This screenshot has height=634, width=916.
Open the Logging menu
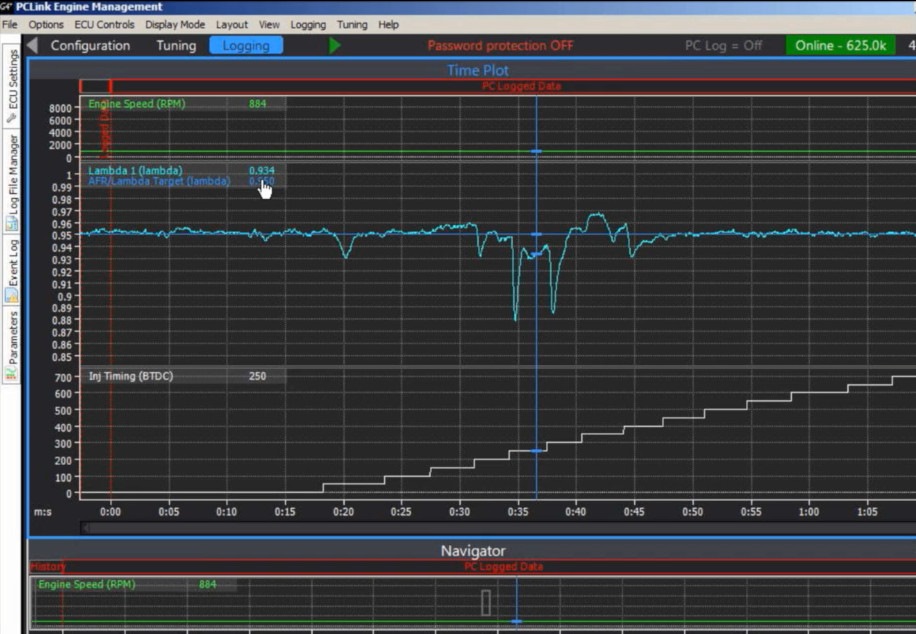308,25
